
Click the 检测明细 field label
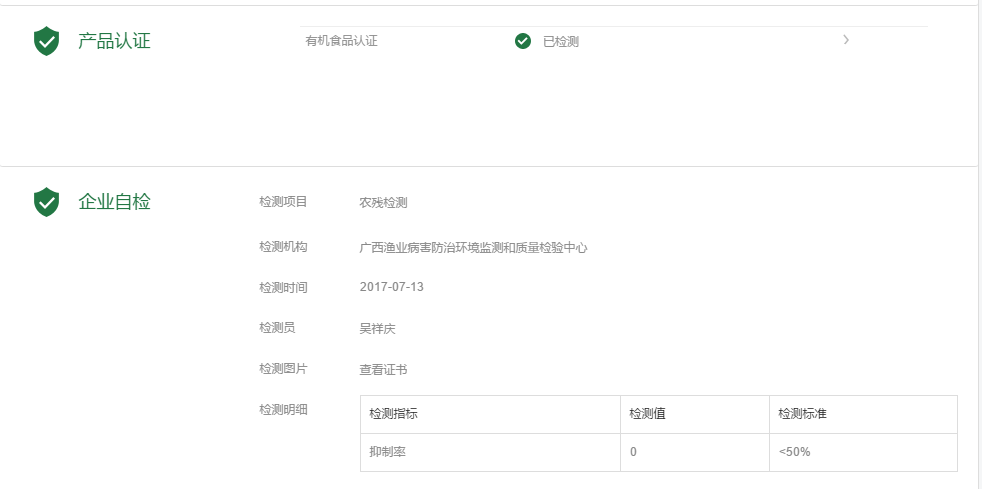coord(283,409)
